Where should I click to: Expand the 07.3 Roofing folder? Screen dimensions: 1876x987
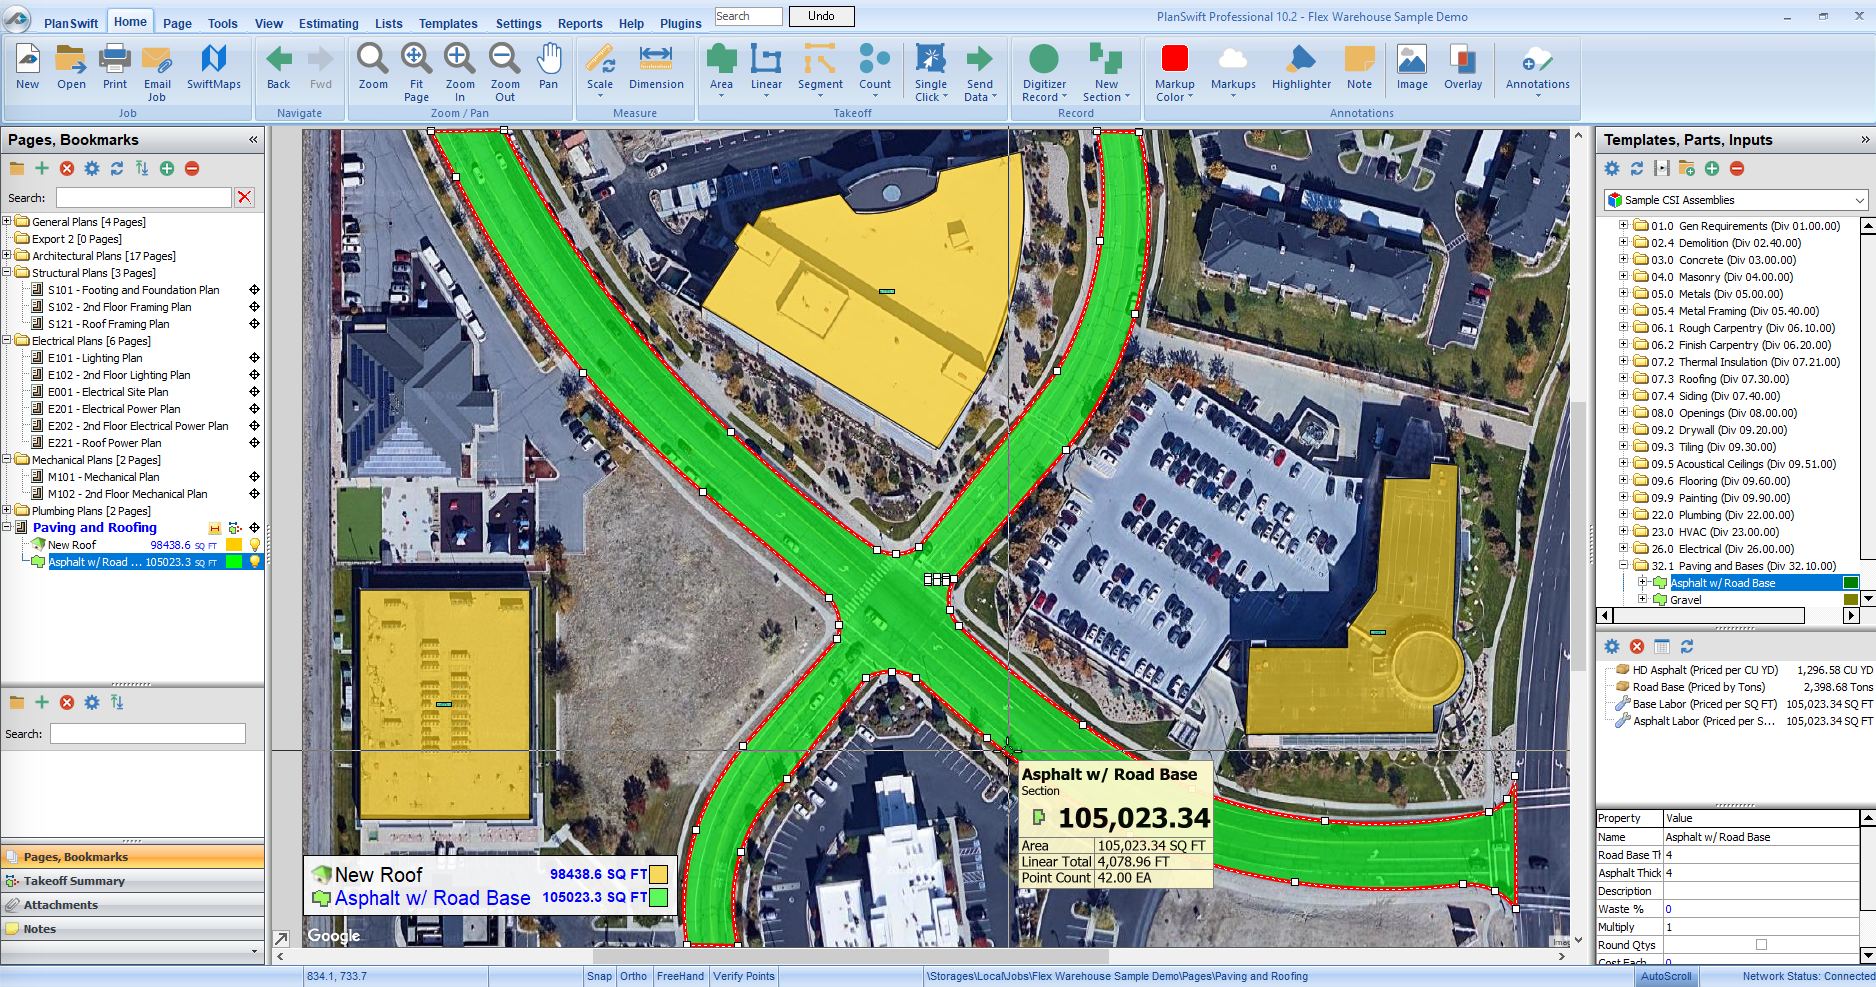tap(1624, 379)
